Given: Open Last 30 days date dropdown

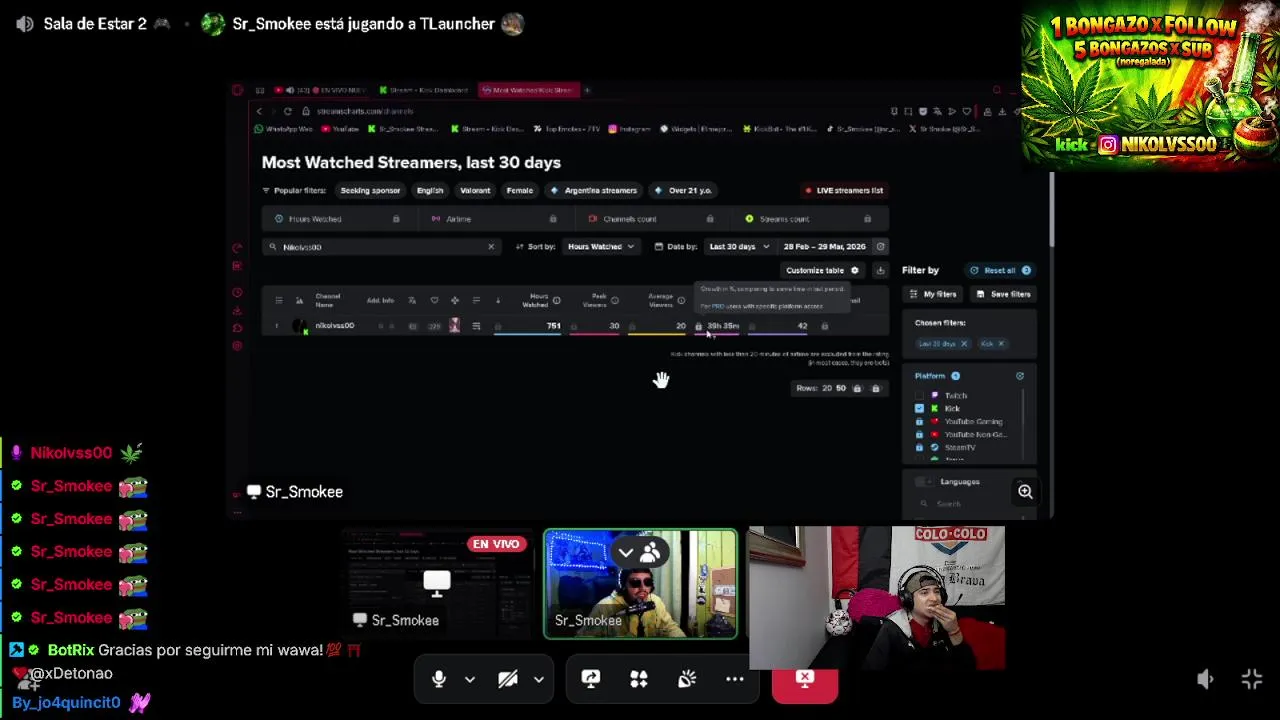Looking at the screenshot, I should 739,246.
